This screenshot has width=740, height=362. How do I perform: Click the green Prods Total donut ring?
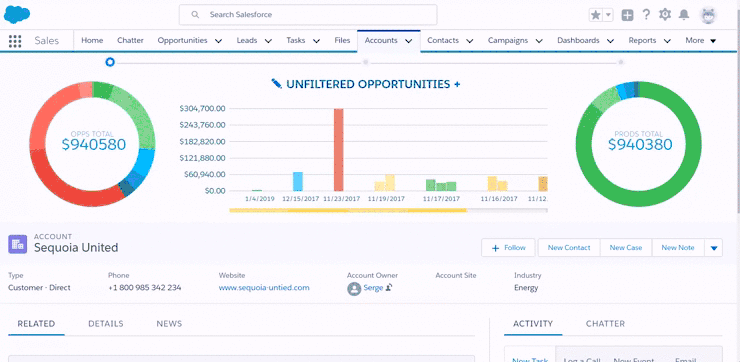(639, 199)
